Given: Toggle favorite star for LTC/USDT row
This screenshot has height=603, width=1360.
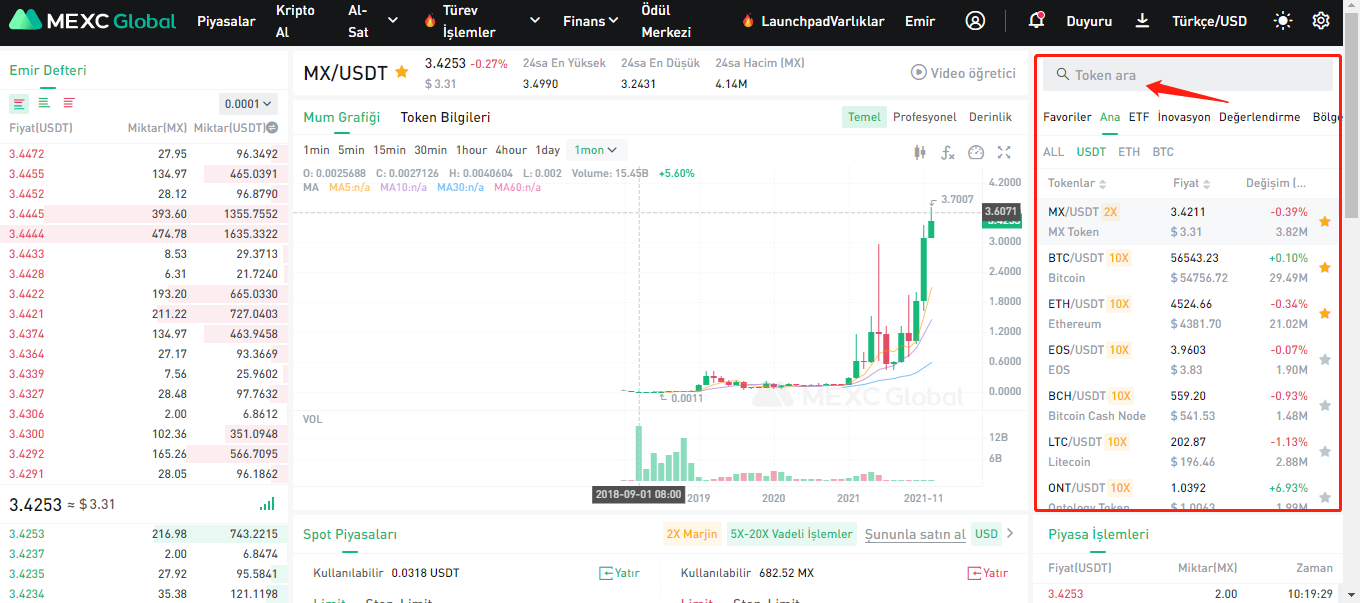Looking at the screenshot, I should click(x=1325, y=451).
